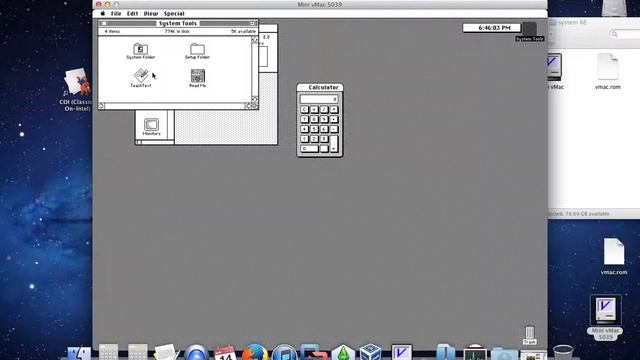The height and width of the screenshot is (360, 640).
Task: Open iTunes from the Dock
Action: pyautogui.click(x=284, y=353)
